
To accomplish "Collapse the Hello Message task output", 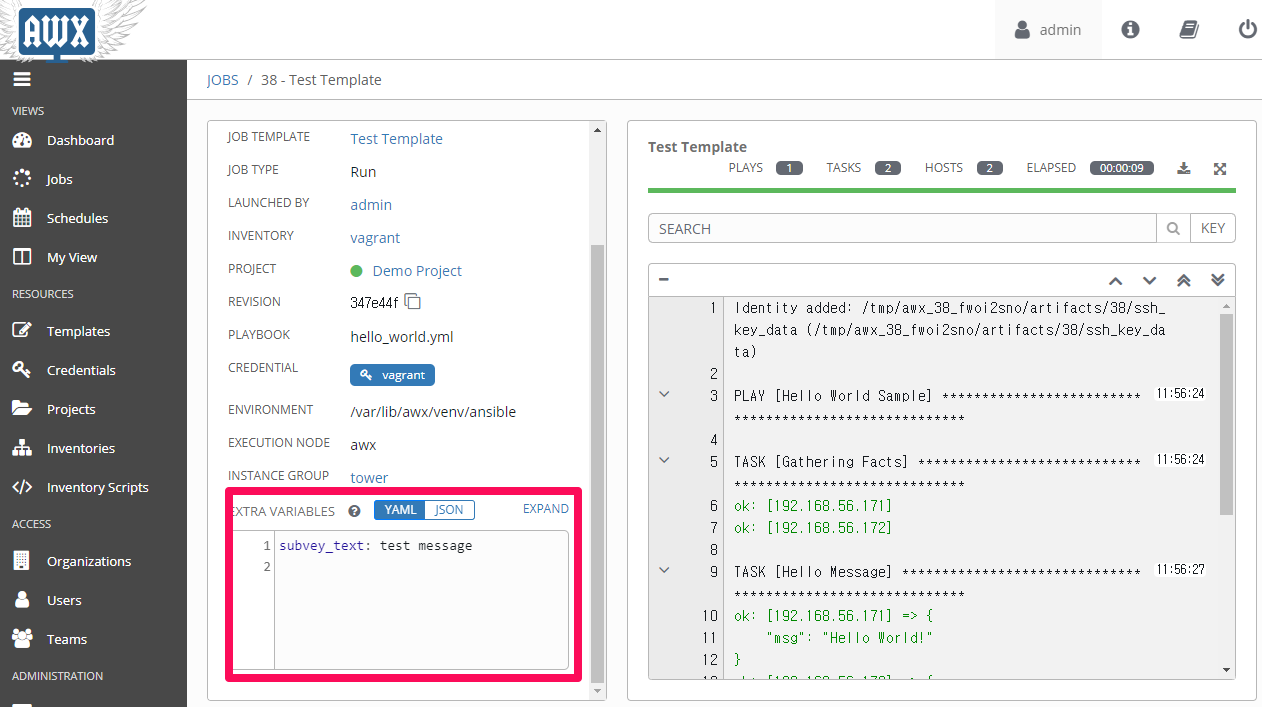I will (x=663, y=569).
